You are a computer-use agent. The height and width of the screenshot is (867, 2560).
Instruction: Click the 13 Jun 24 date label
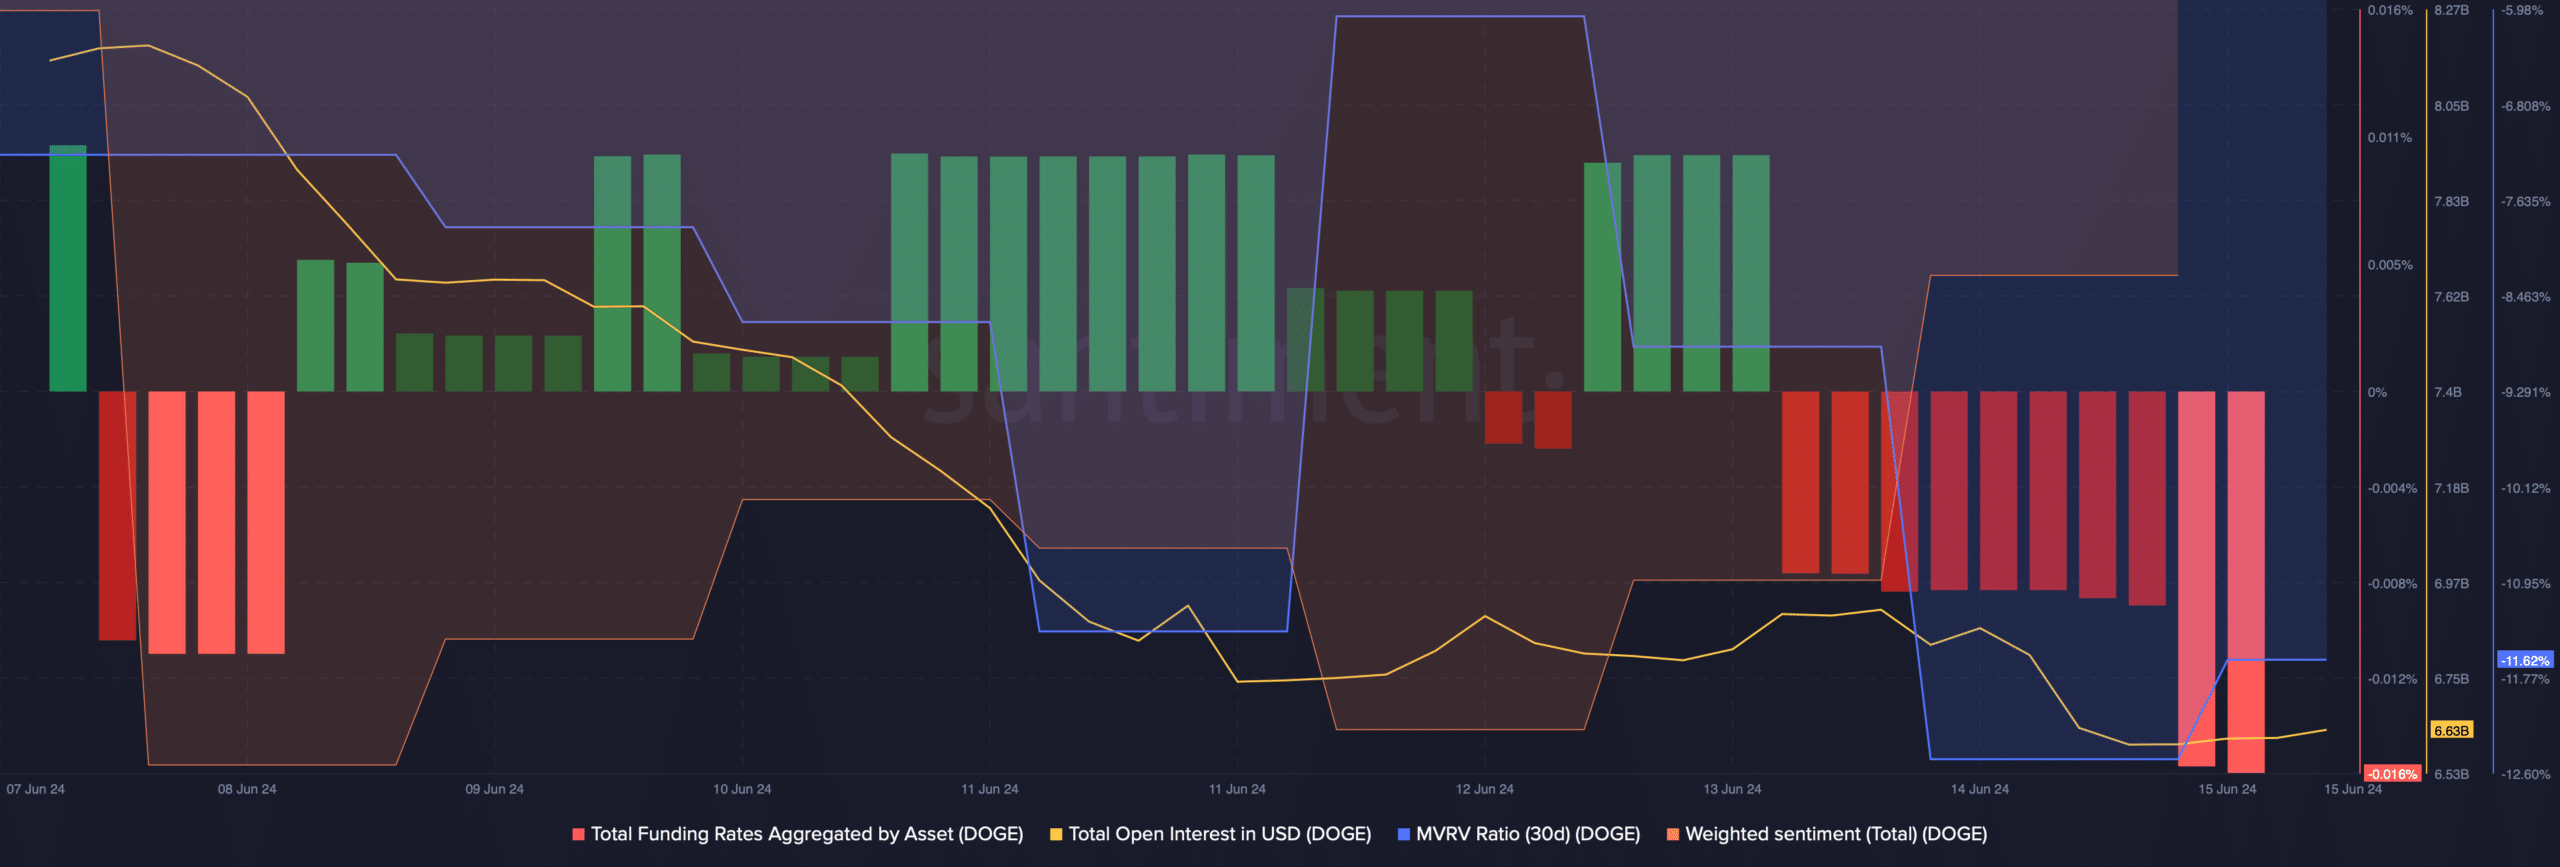point(1732,789)
